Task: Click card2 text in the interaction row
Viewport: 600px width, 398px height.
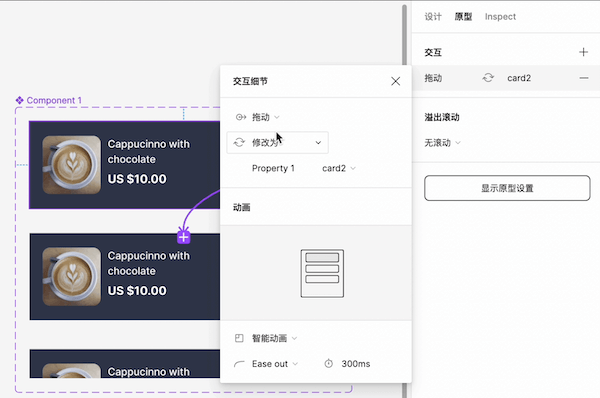Action: coord(519,78)
